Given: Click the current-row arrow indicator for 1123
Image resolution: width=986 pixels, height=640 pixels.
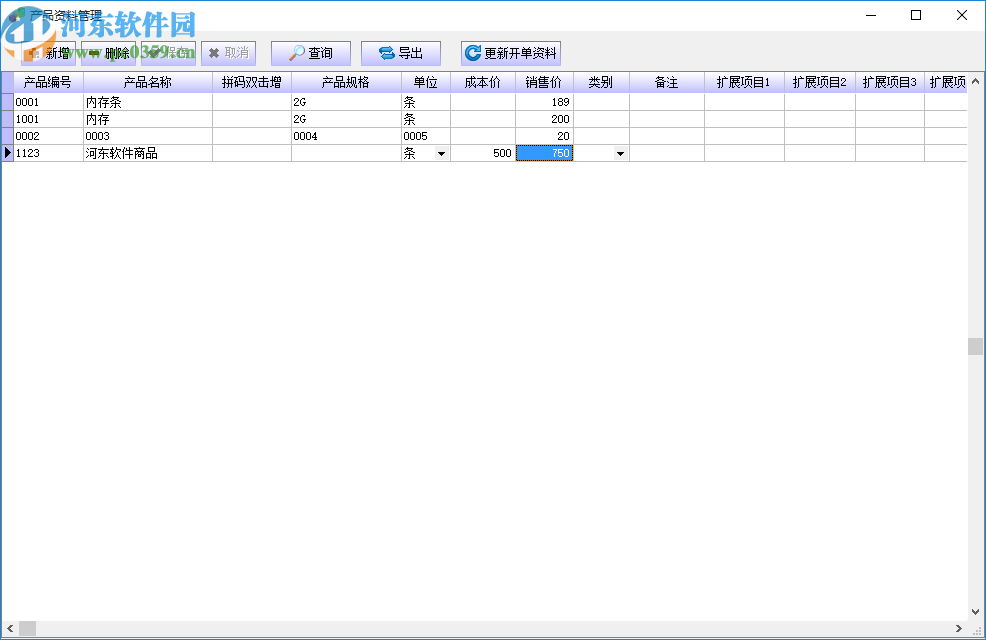Looking at the screenshot, I should [x=8, y=153].
